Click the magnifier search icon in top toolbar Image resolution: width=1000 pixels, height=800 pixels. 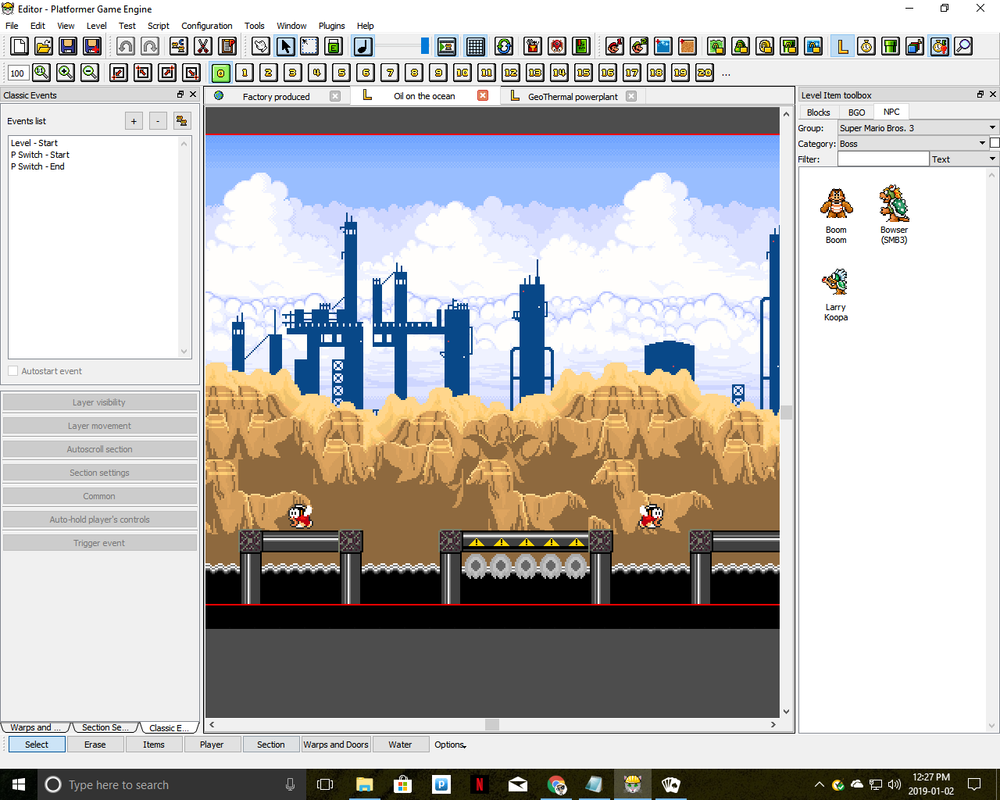(964, 46)
